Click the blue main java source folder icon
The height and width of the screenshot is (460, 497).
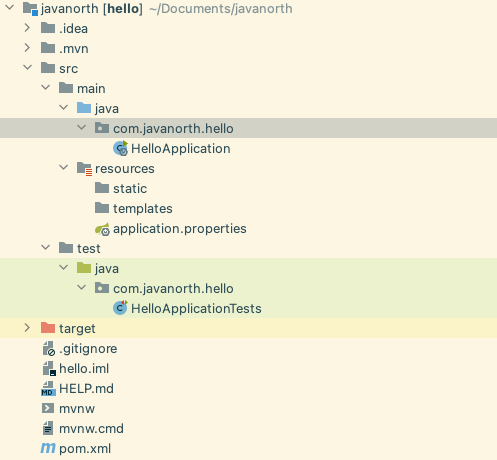(x=84, y=108)
